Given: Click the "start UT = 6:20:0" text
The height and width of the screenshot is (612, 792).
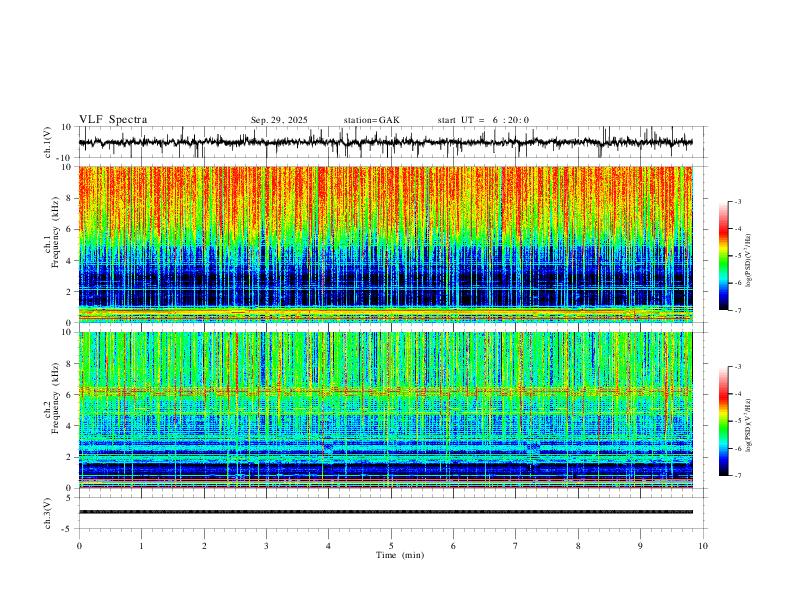Looking at the screenshot, I should (x=483, y=120).
